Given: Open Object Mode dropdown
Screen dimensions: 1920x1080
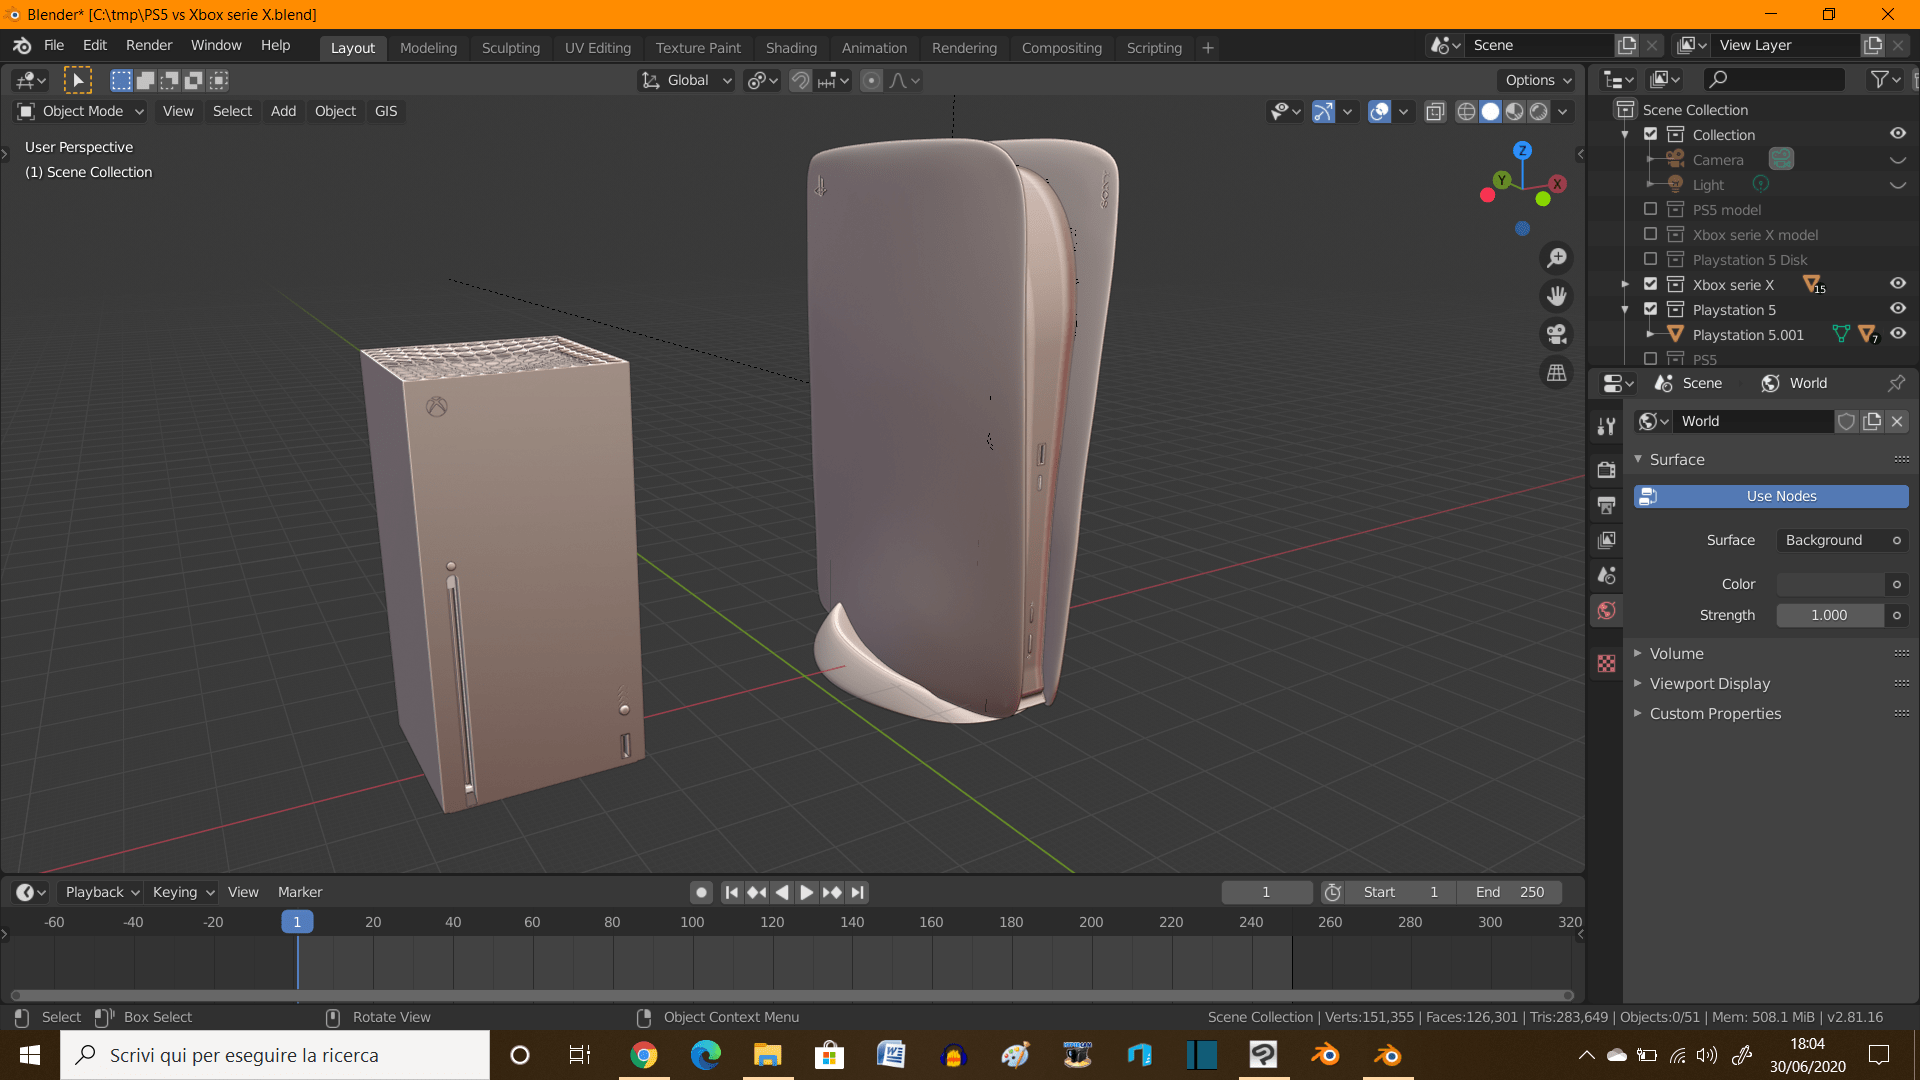Looking at the screenshot, I should (80, 111).
